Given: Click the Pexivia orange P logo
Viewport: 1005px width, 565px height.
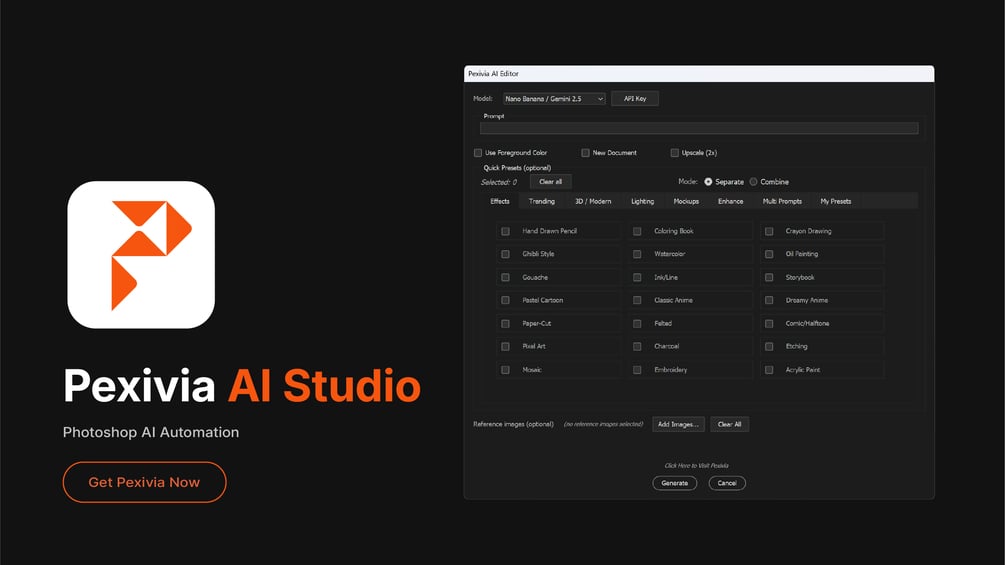Looking at the screenshot, I should [x=141, y=255].
